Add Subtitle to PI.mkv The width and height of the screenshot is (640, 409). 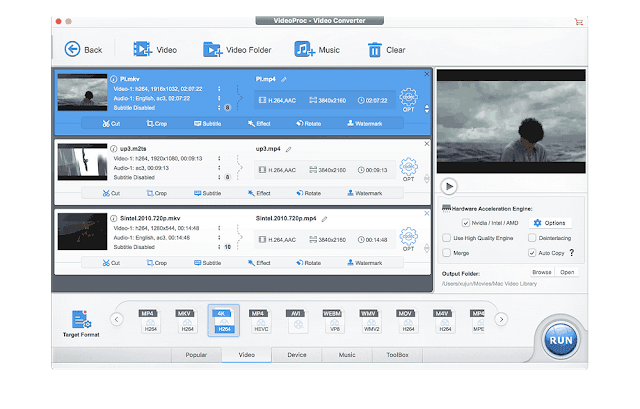coord(207,123)
